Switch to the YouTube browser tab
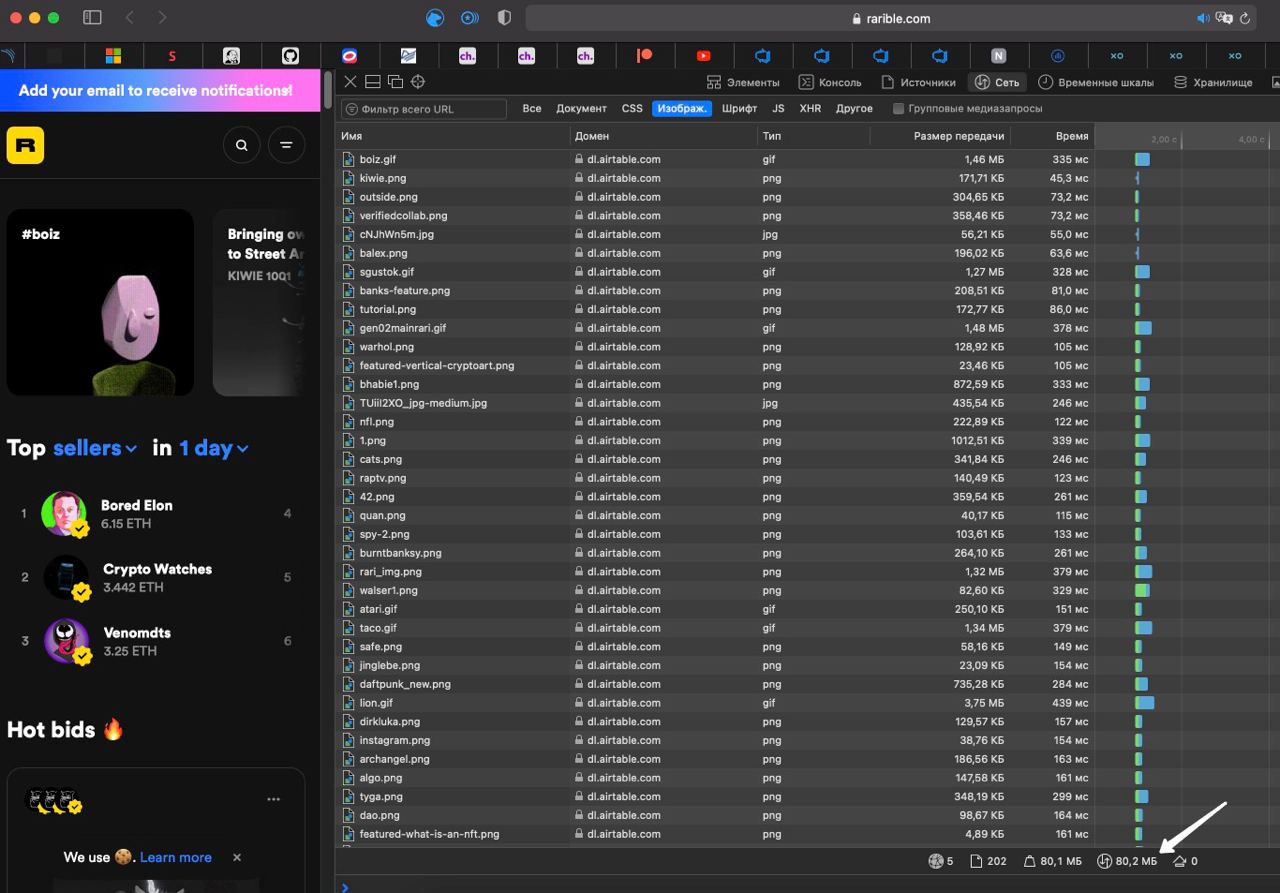The width and height of the screenshot is (1280, 893). pyautogui.click(x=703, y=56)
